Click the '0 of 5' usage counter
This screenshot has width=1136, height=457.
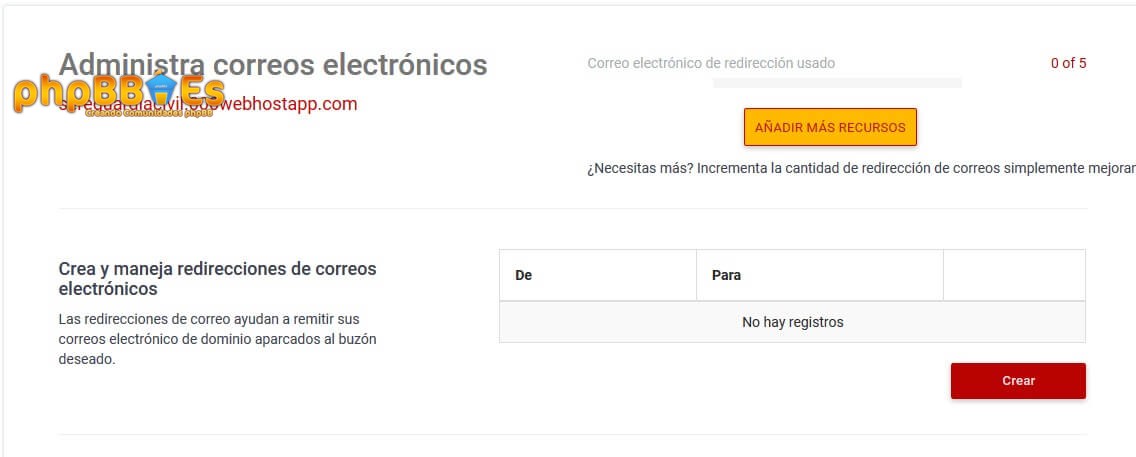(1068, 63)
